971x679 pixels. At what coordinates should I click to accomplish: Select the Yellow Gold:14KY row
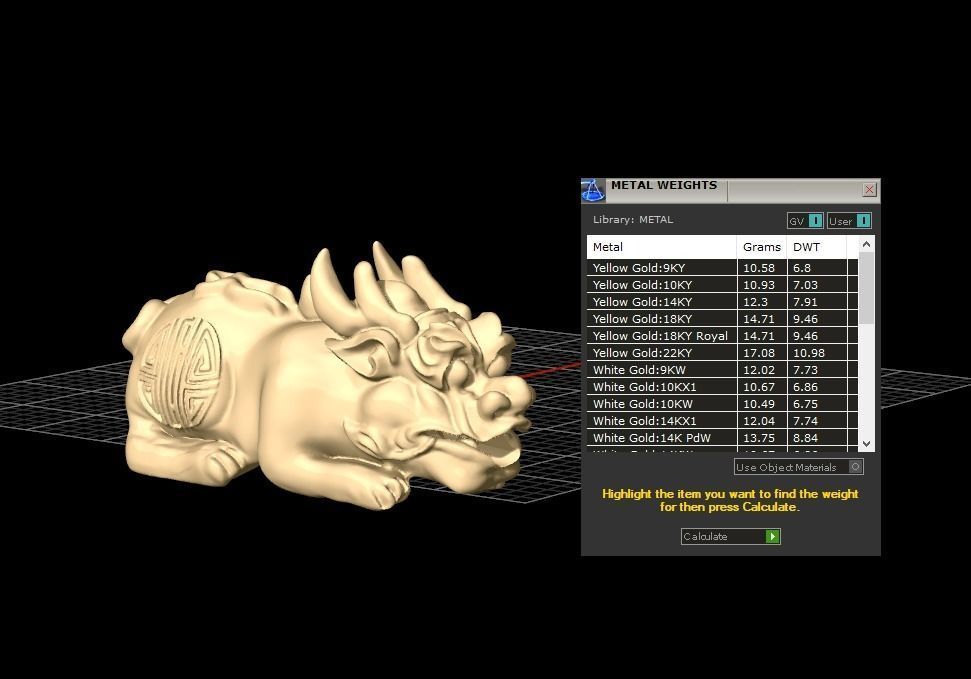coord(722,302)
